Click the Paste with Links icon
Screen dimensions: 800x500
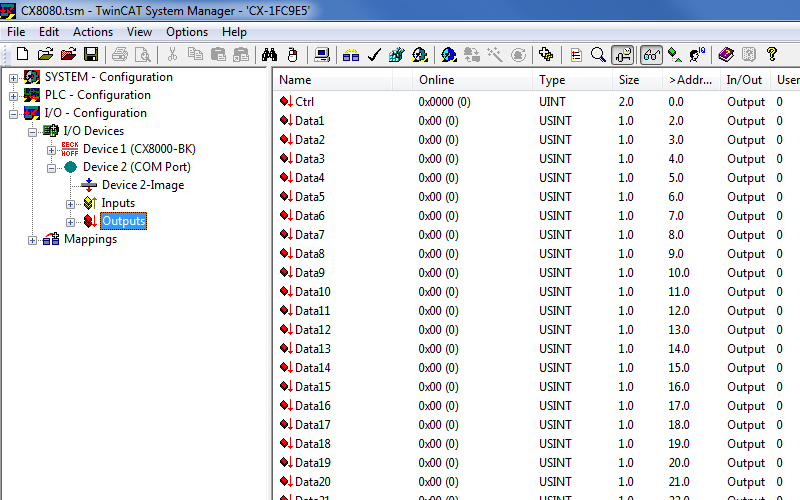click(x=241, y=54)
